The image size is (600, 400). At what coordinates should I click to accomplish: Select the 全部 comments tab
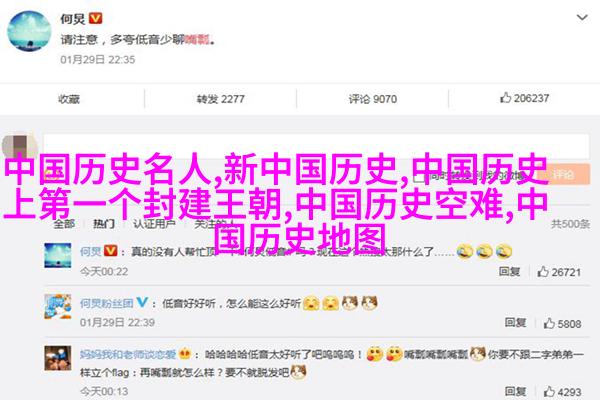tap(64, 224)
